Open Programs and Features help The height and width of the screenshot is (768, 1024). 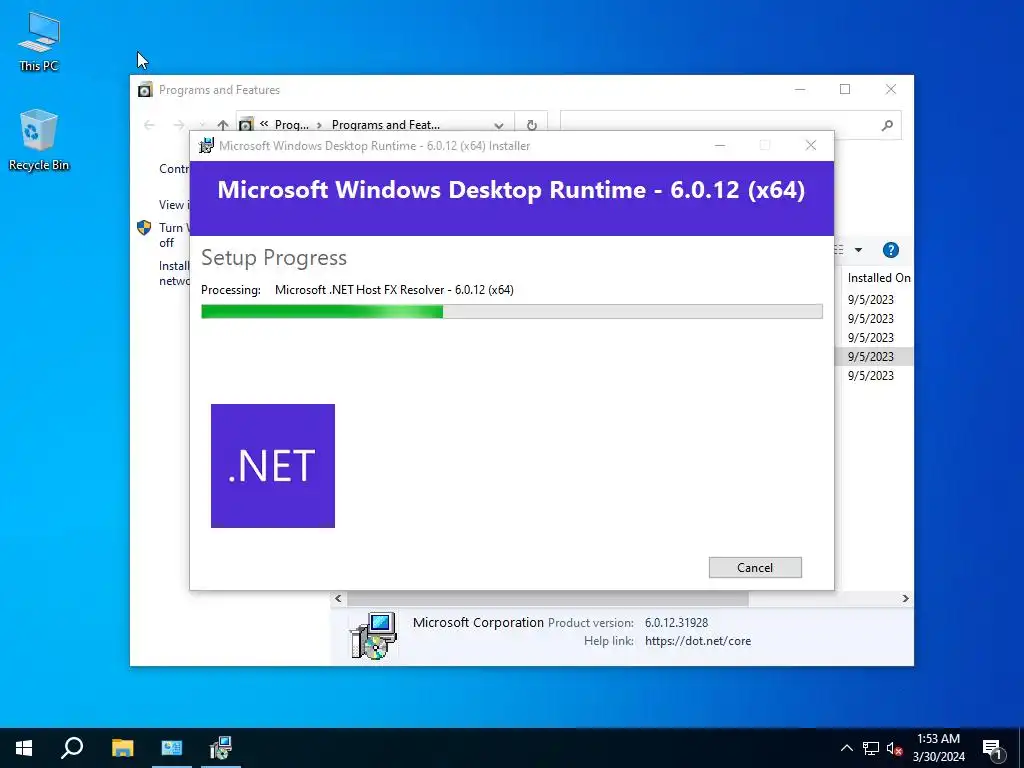point(890,250)
